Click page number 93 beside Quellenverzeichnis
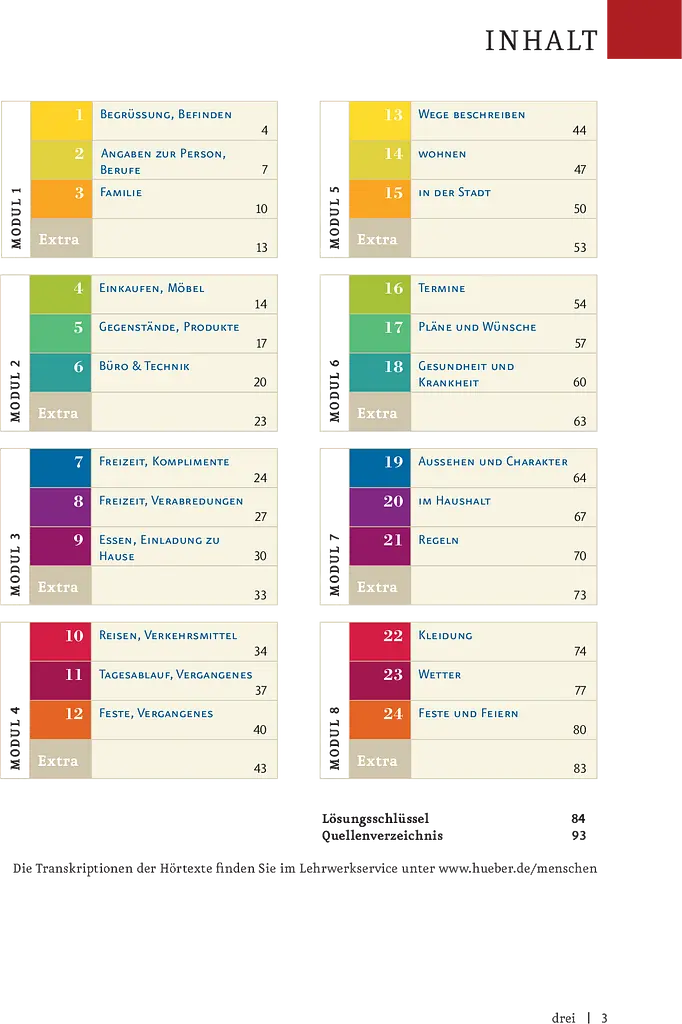682x1024 pixels. click(579, 836)
